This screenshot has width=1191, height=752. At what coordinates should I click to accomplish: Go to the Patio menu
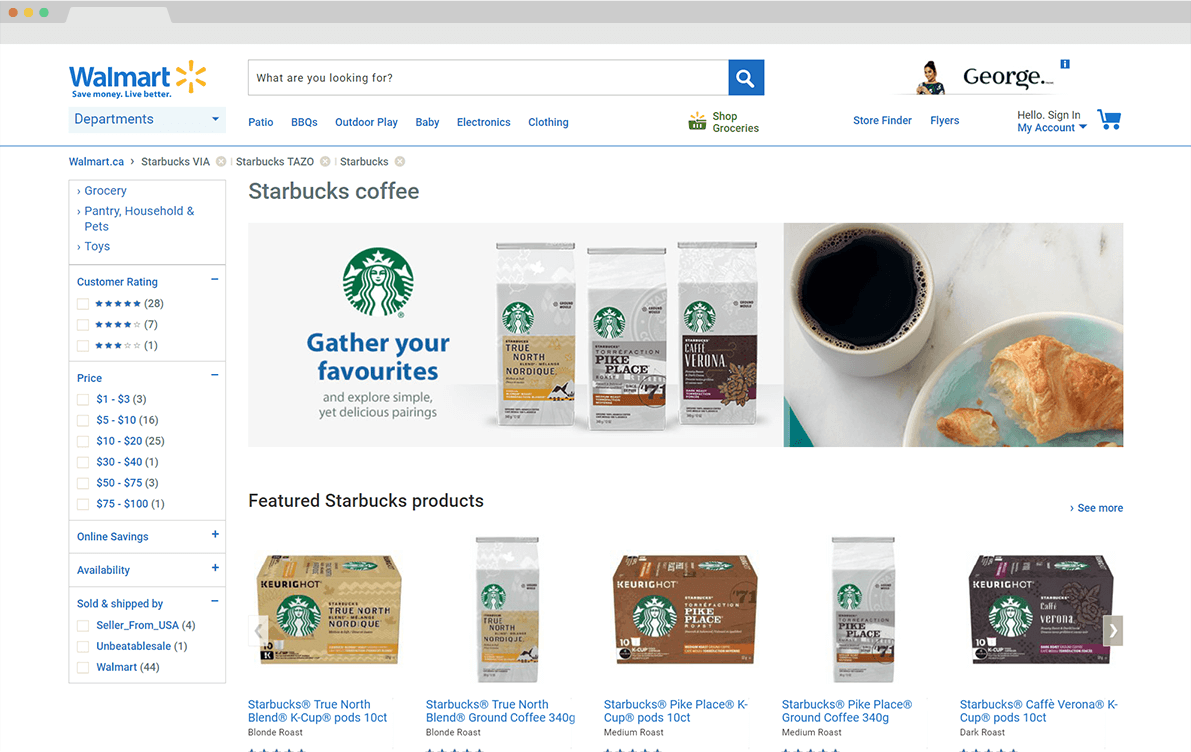(261, 122)
